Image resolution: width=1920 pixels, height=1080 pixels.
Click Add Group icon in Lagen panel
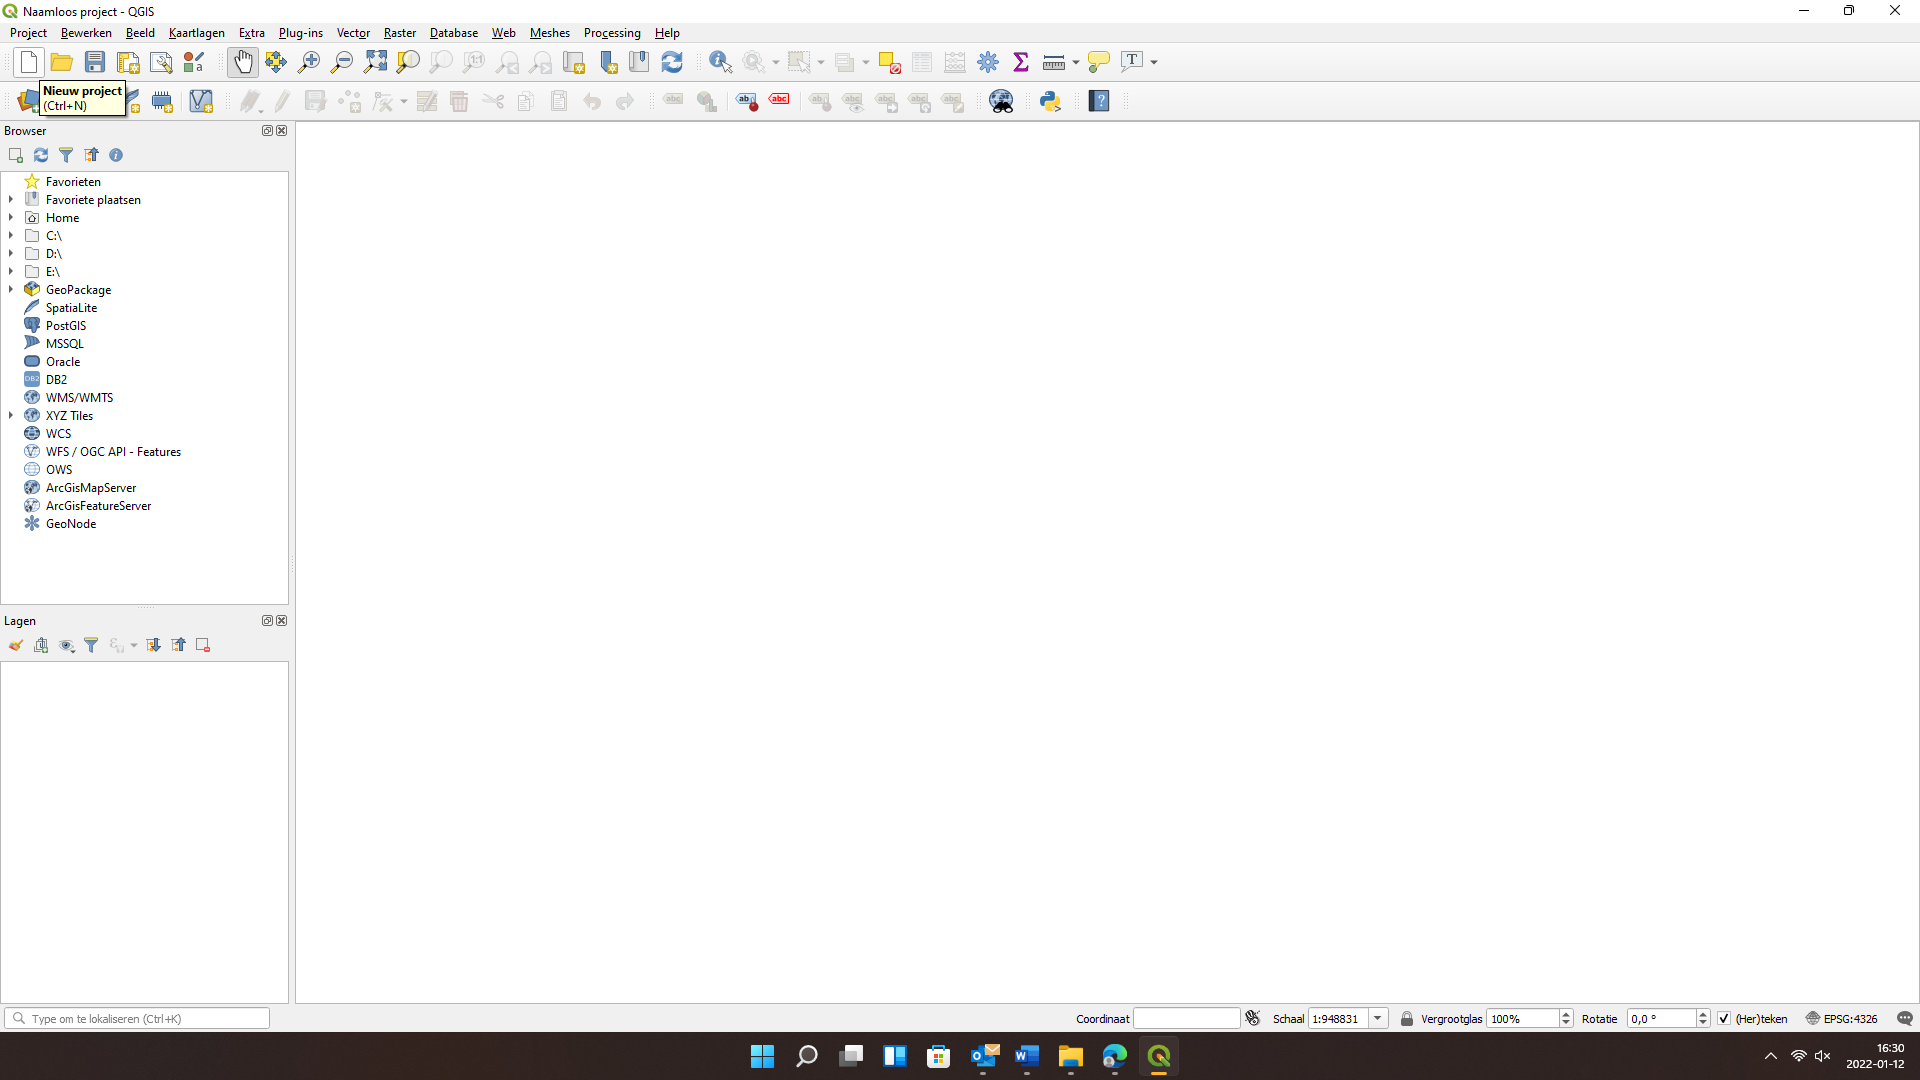click(41, 645)
